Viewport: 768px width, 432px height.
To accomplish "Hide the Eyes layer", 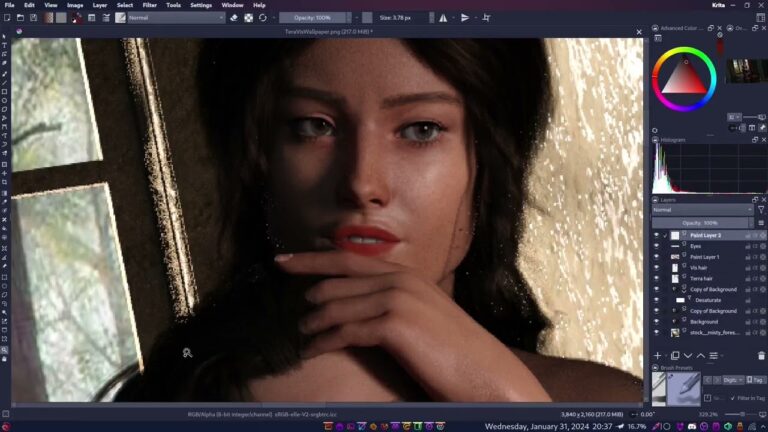I will 656,246.
